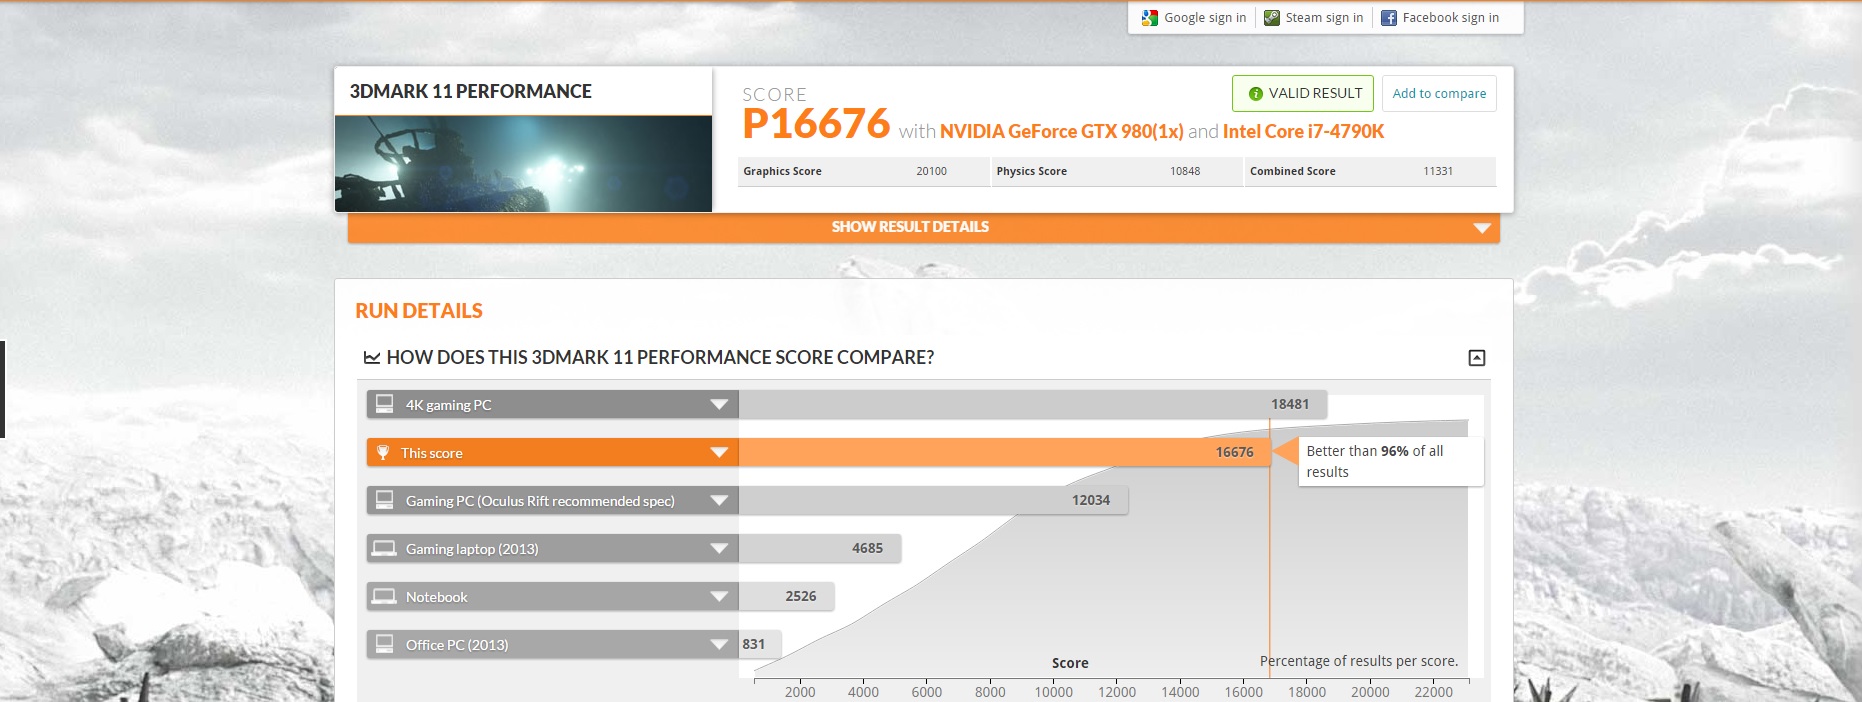Expand the This score dropdown arrow
This screenshot has width=1862, height=702.
click(718, 453)
